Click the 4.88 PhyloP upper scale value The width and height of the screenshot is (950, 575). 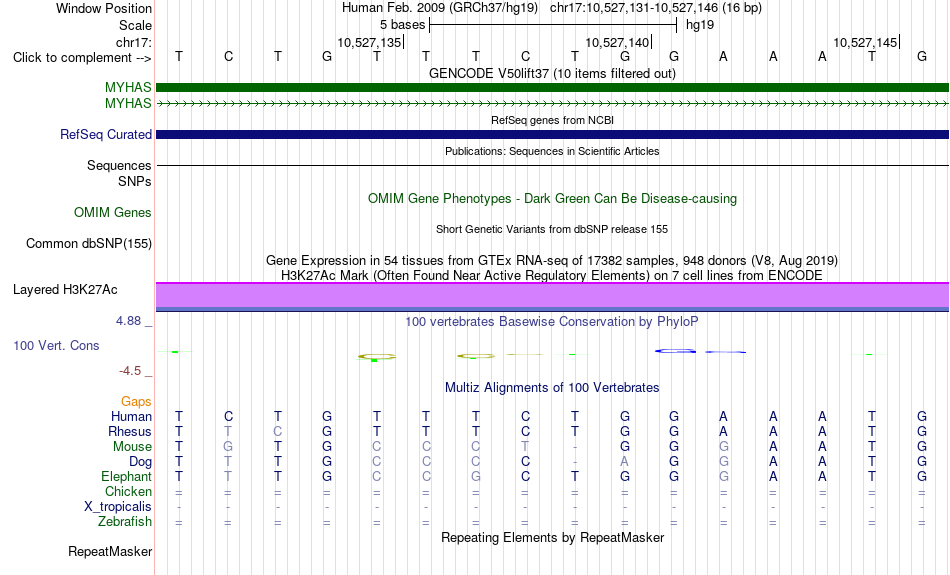[128, 321]
